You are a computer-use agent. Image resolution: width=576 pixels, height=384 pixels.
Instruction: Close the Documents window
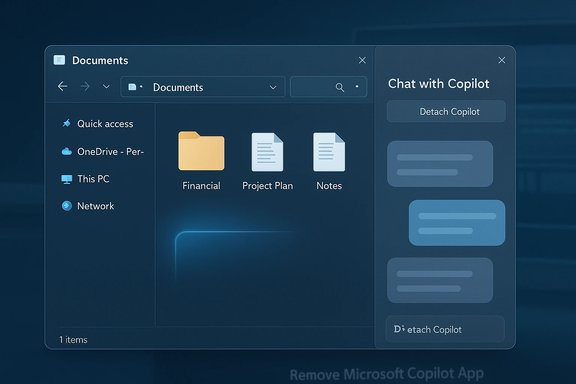tap(362, 60)
